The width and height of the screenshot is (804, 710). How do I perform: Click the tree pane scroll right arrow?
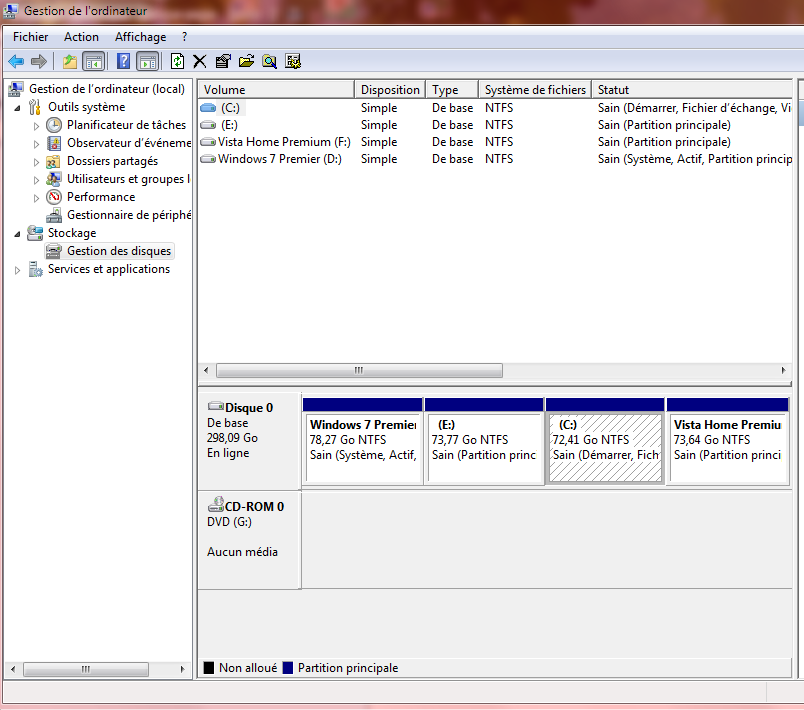[x=182, y=669]
